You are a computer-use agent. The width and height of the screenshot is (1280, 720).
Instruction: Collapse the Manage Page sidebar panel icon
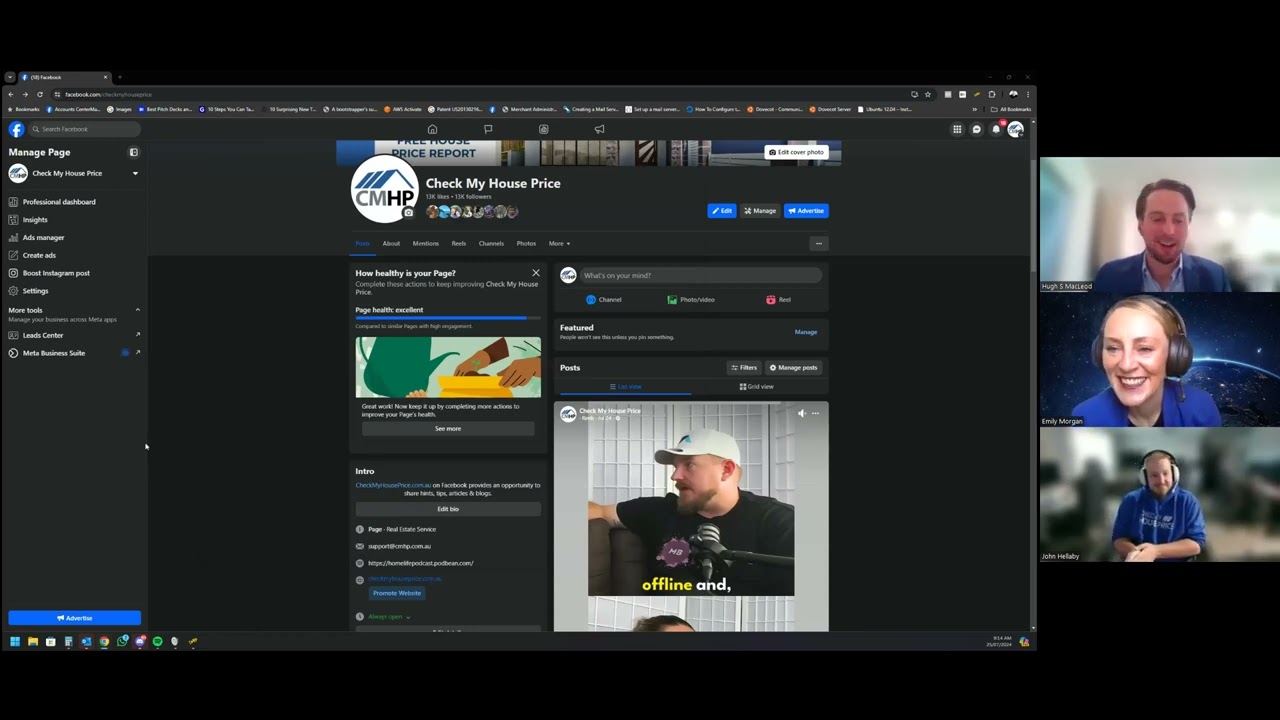133,152
